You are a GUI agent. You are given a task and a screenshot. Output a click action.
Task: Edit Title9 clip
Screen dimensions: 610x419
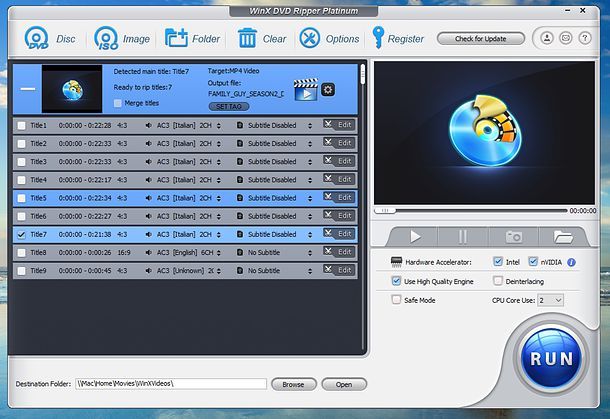pos(339,270)
